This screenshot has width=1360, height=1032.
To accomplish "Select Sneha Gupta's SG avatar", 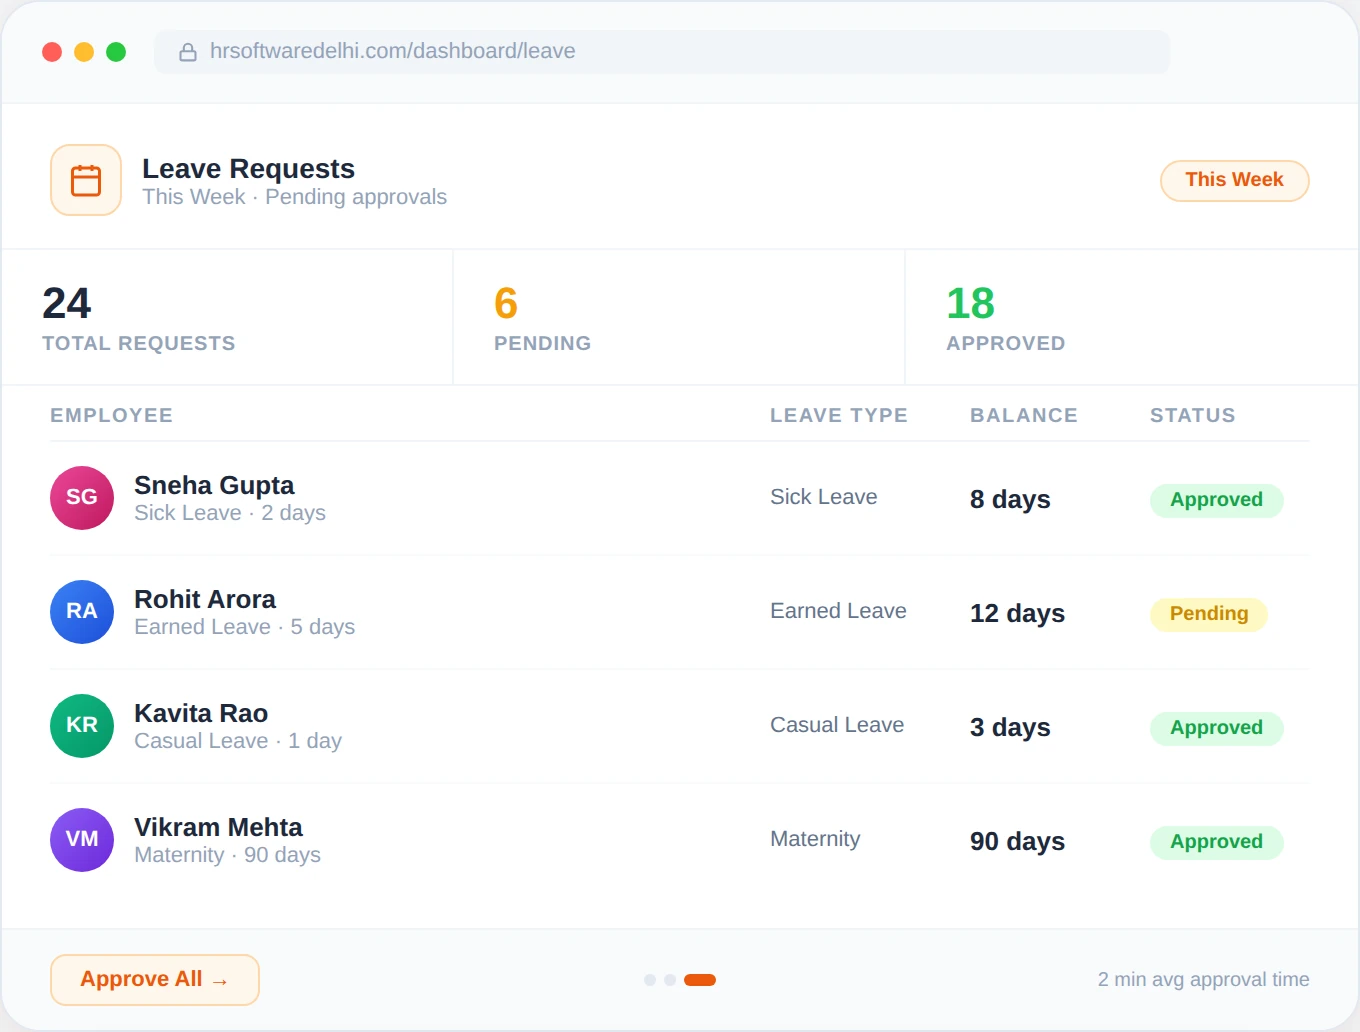I will click(x=81, y=497).
